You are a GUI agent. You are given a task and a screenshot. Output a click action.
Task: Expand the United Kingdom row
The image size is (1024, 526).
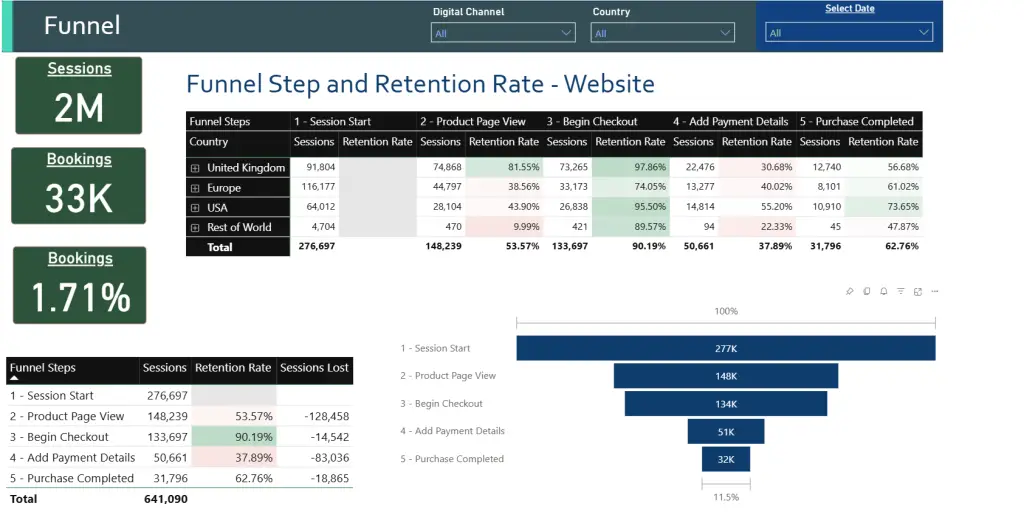click(x=195, y=168)
